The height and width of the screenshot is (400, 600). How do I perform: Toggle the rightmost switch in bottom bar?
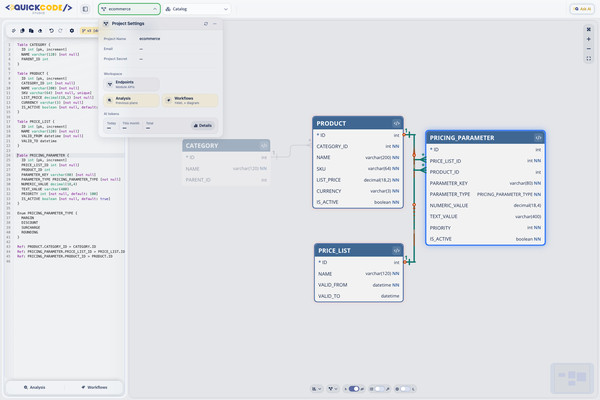[x=405, y=389]
